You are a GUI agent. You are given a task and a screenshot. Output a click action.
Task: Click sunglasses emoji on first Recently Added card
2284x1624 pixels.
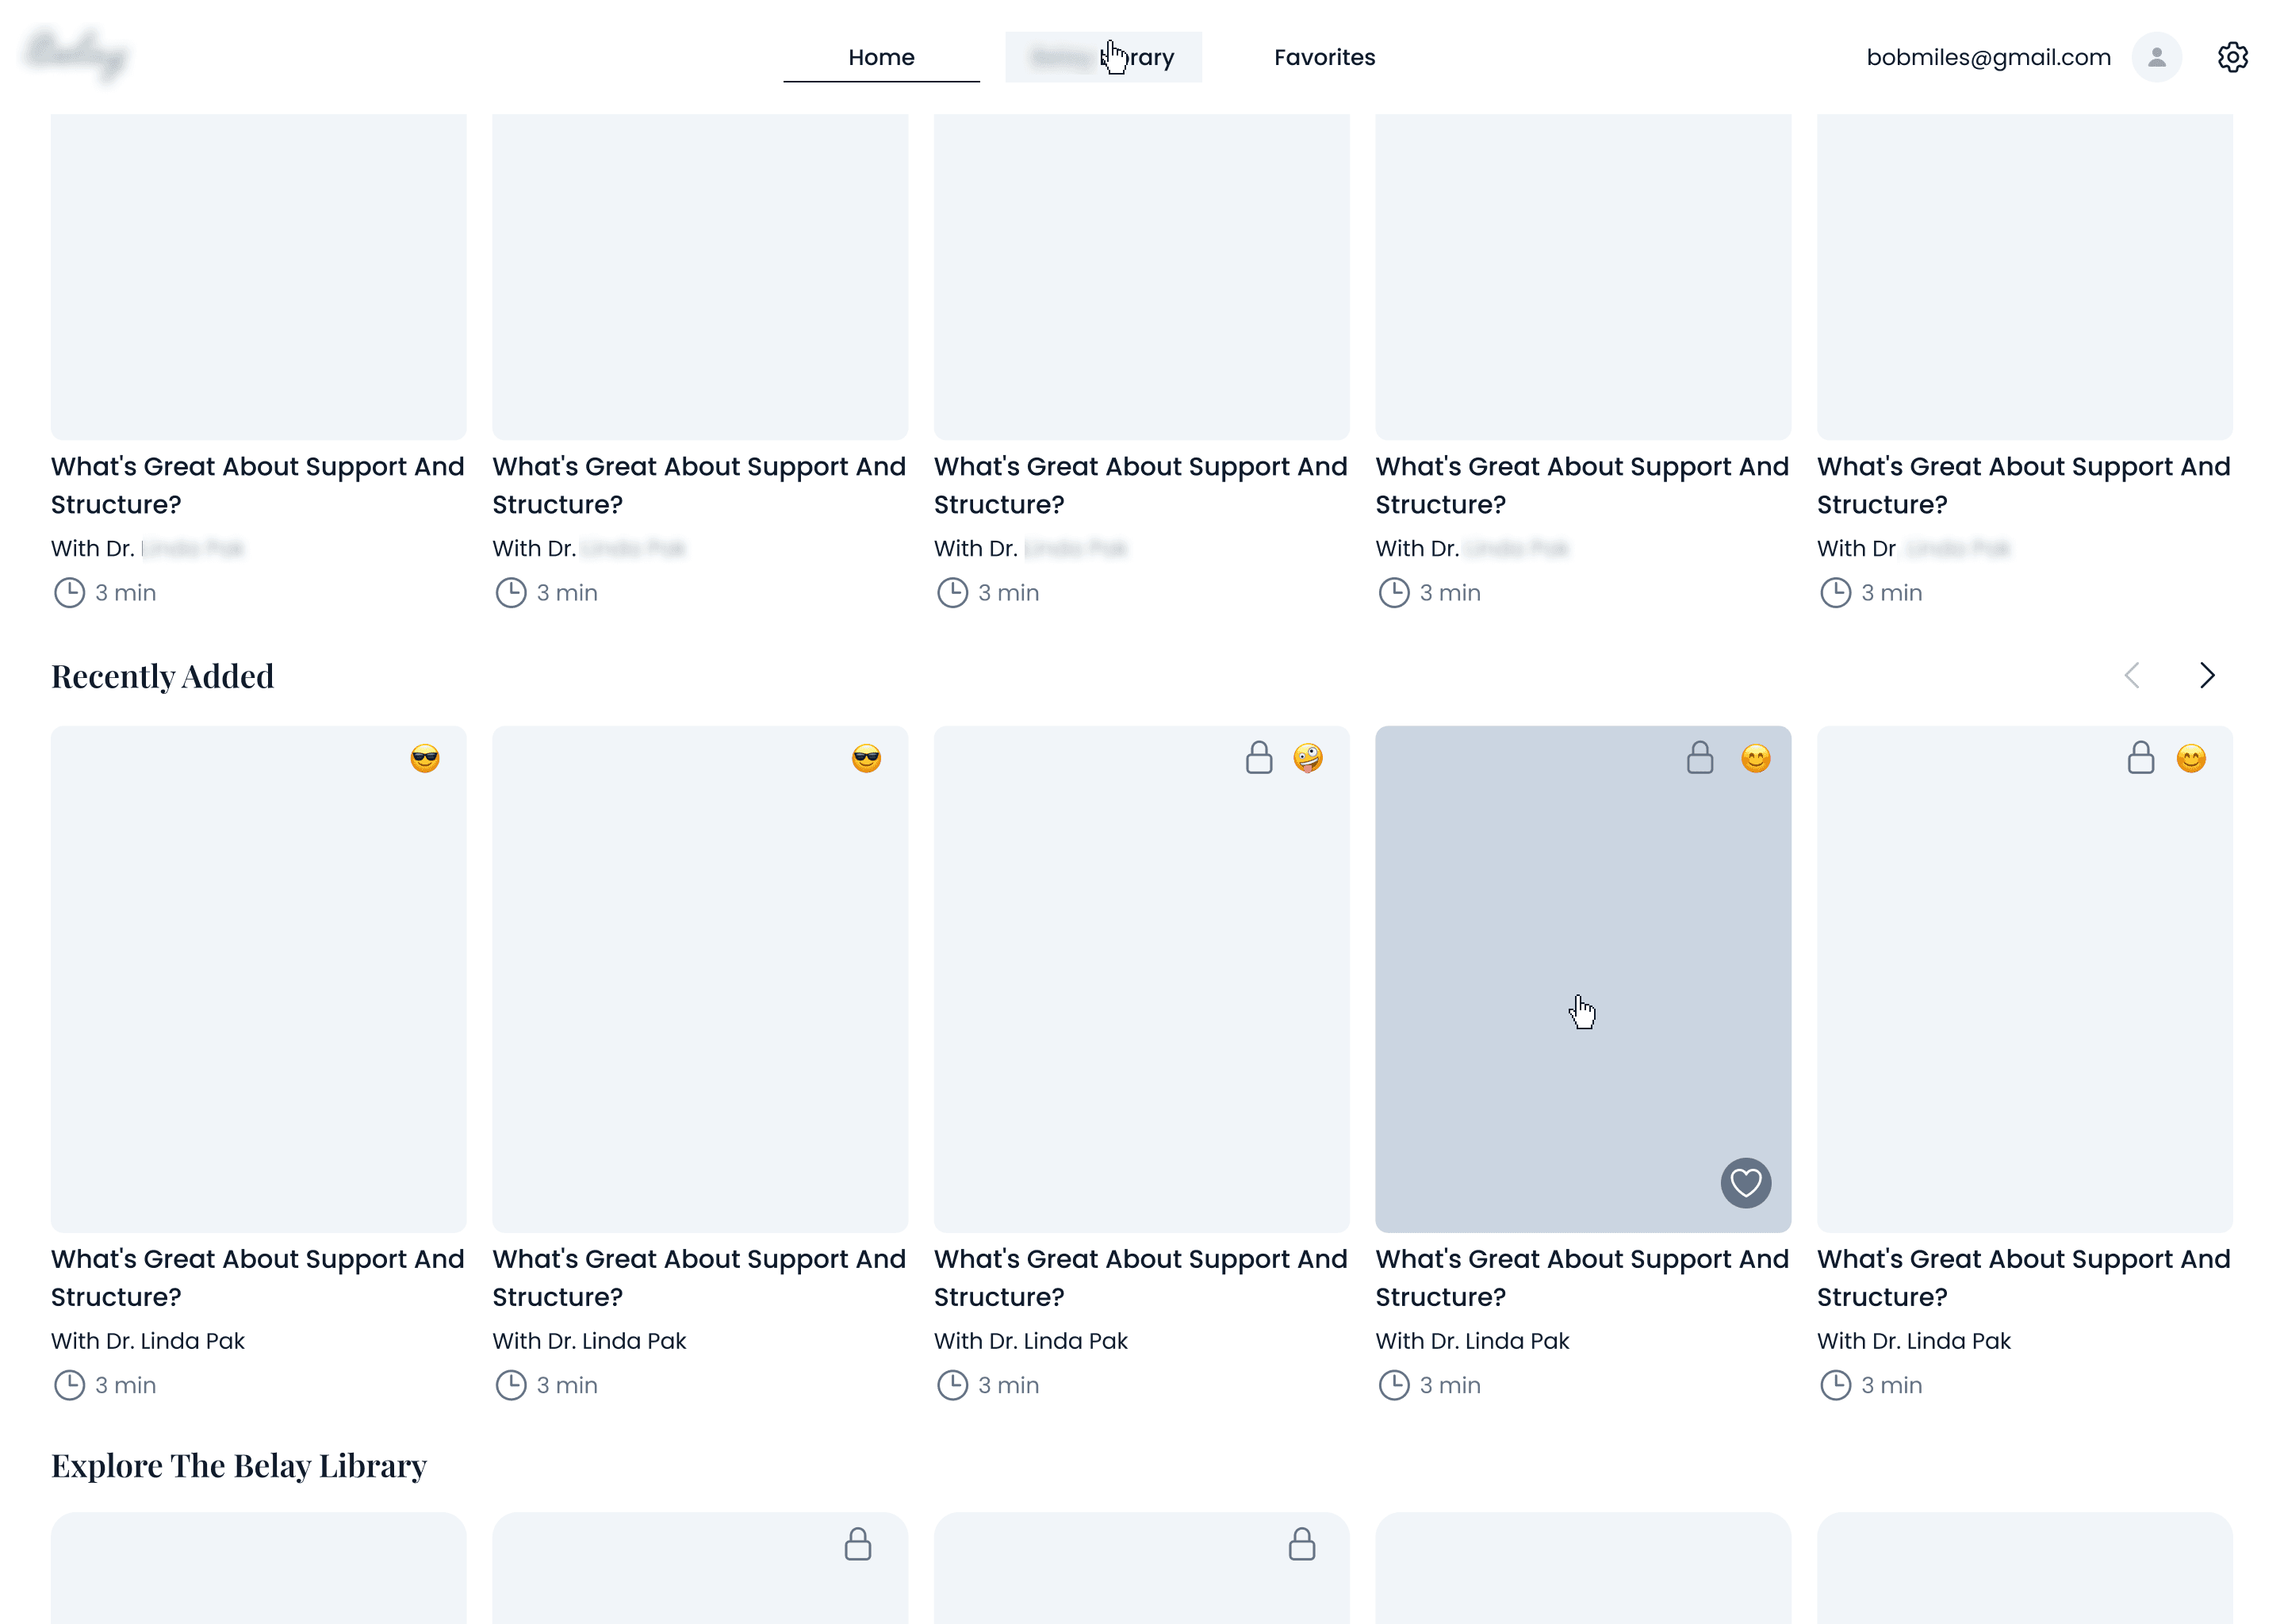pyautogui.click(x=425, y=758)
